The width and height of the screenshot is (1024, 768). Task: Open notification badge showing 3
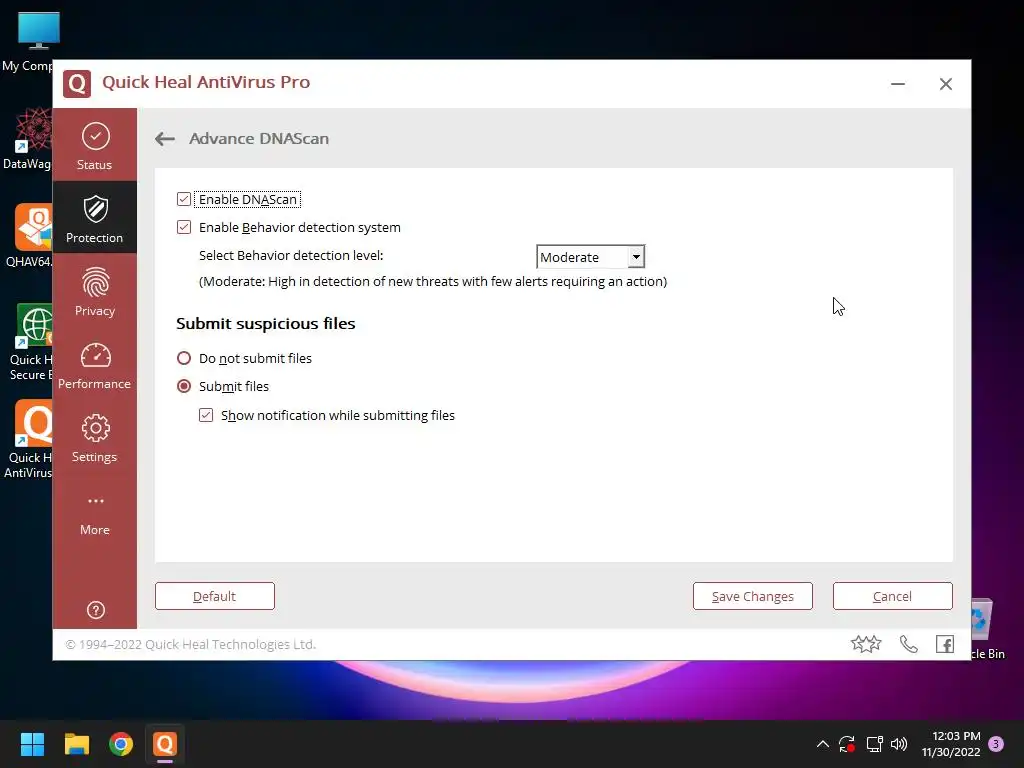(x=996, y=744)
